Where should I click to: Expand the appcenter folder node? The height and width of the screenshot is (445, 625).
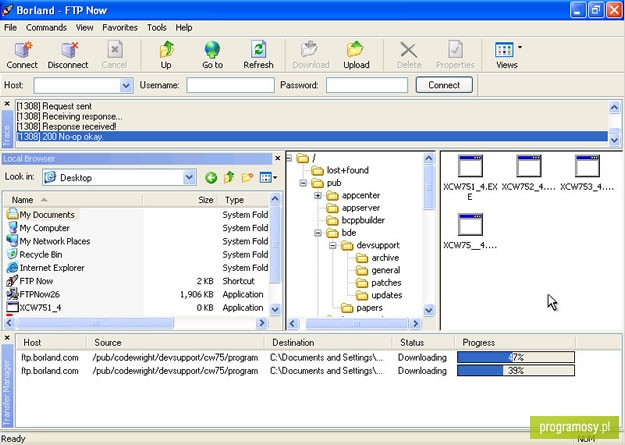tap(318, 195)
